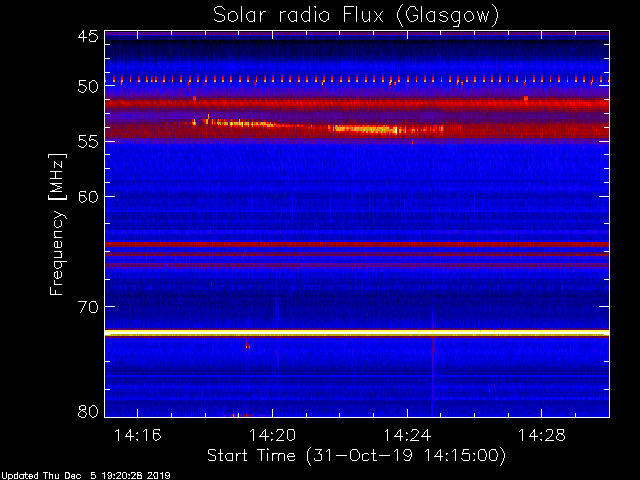Screen dimensions: 640x480
Task: Click the "Frequency [MHz]" axis label
Action: pos(57,224)
